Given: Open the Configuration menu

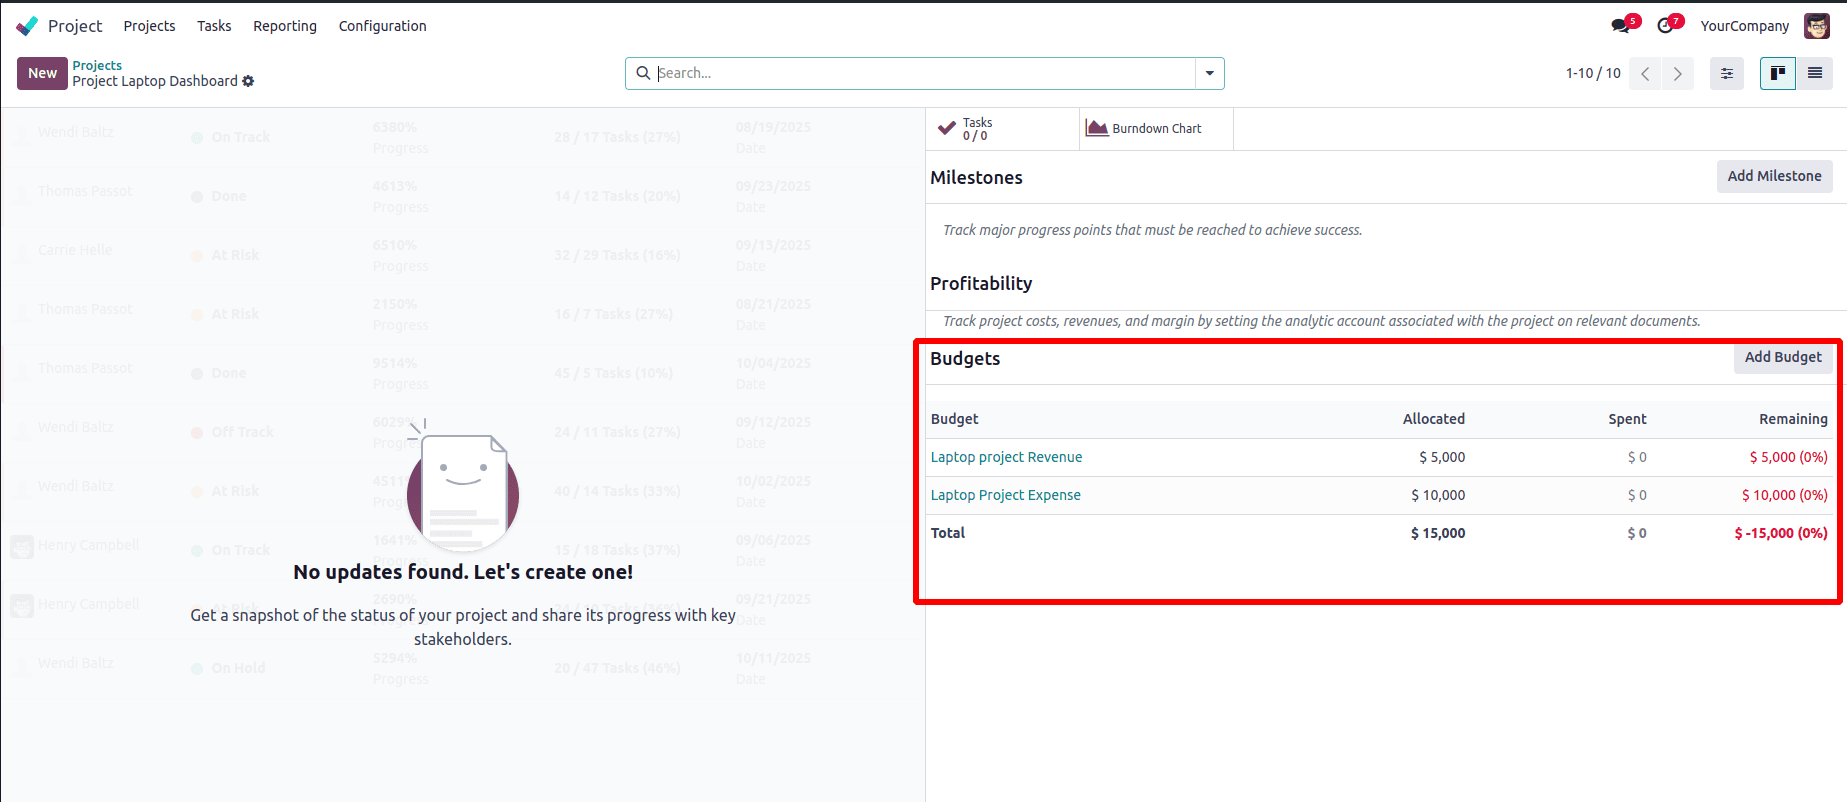Looking at the screenshot, I should tap(382, 26).
